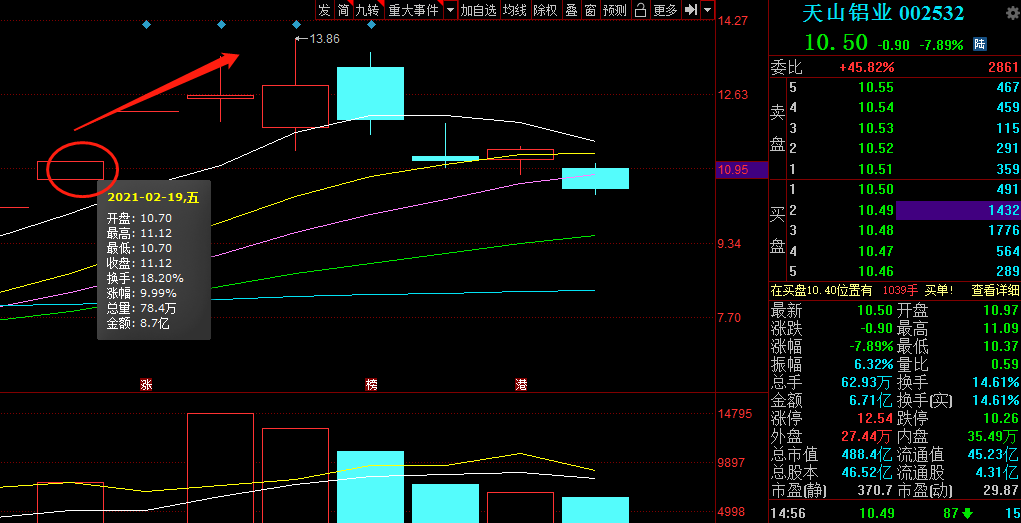Select sell level 4 price 10.54

pos(876,107)
